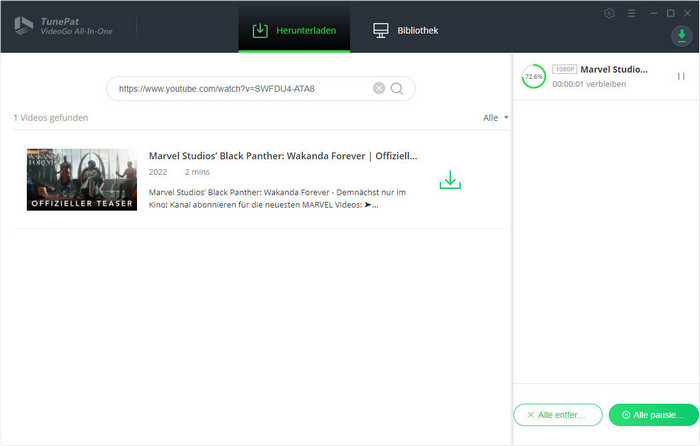Clear the URL search field
700x446 pixels.
pos(379,88)
